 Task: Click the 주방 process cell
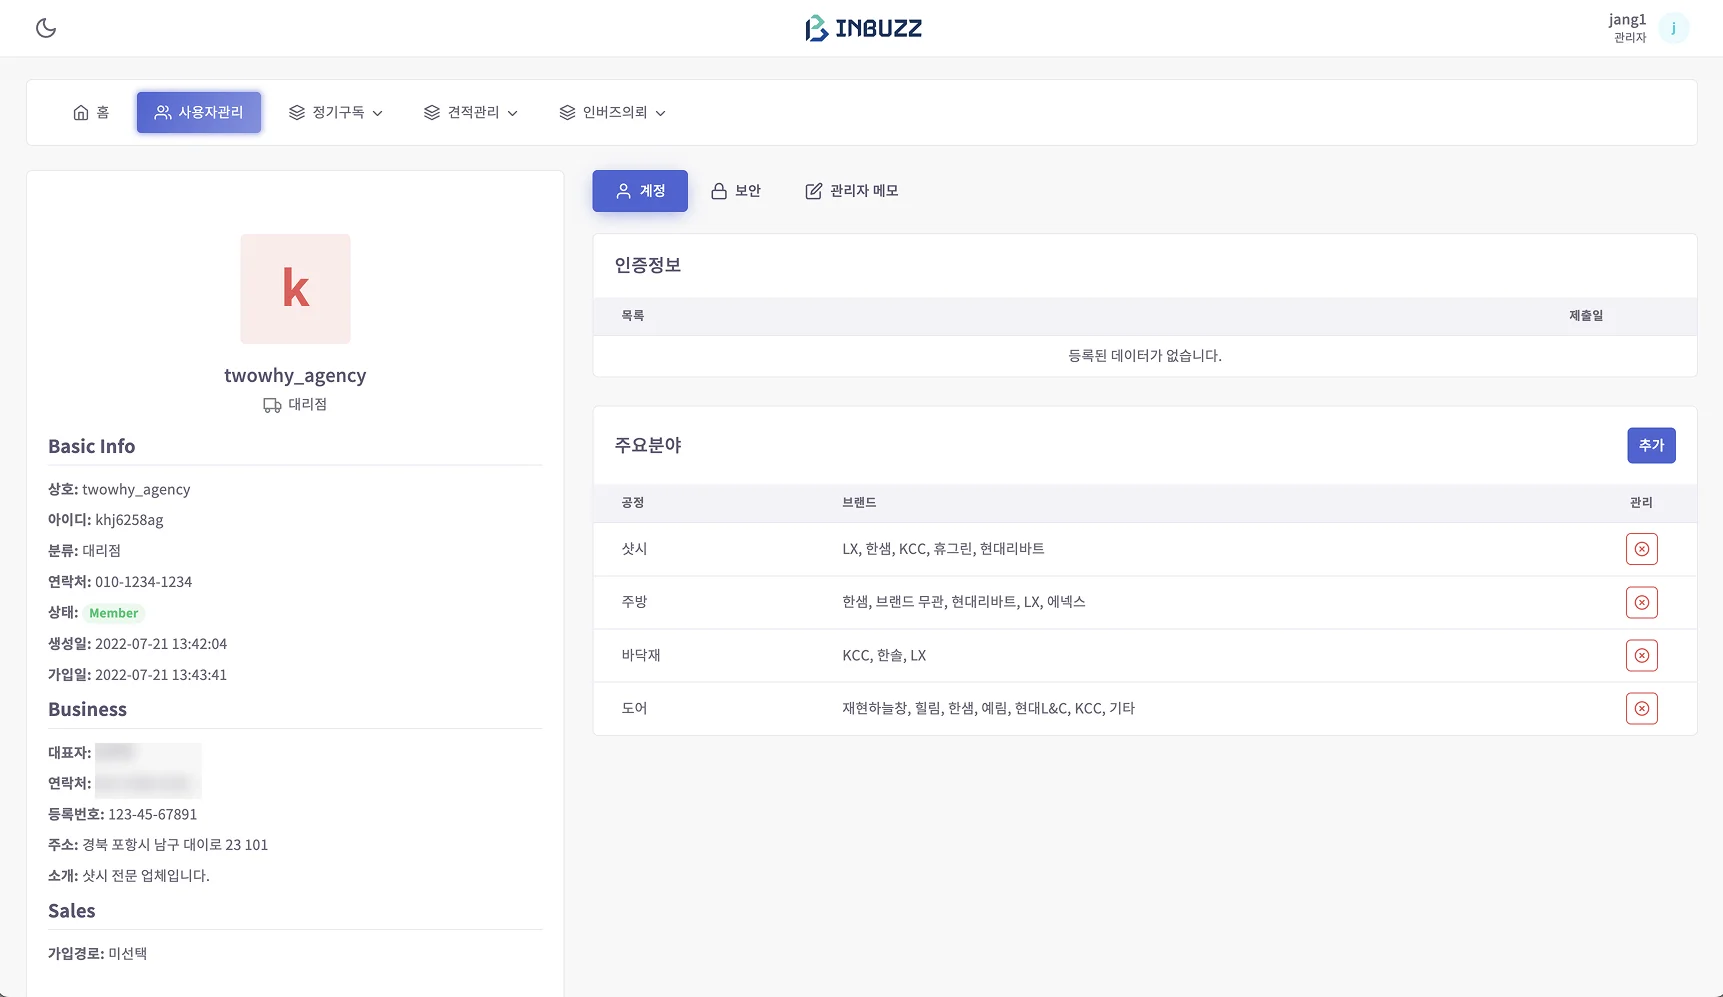tap(635, 602)
